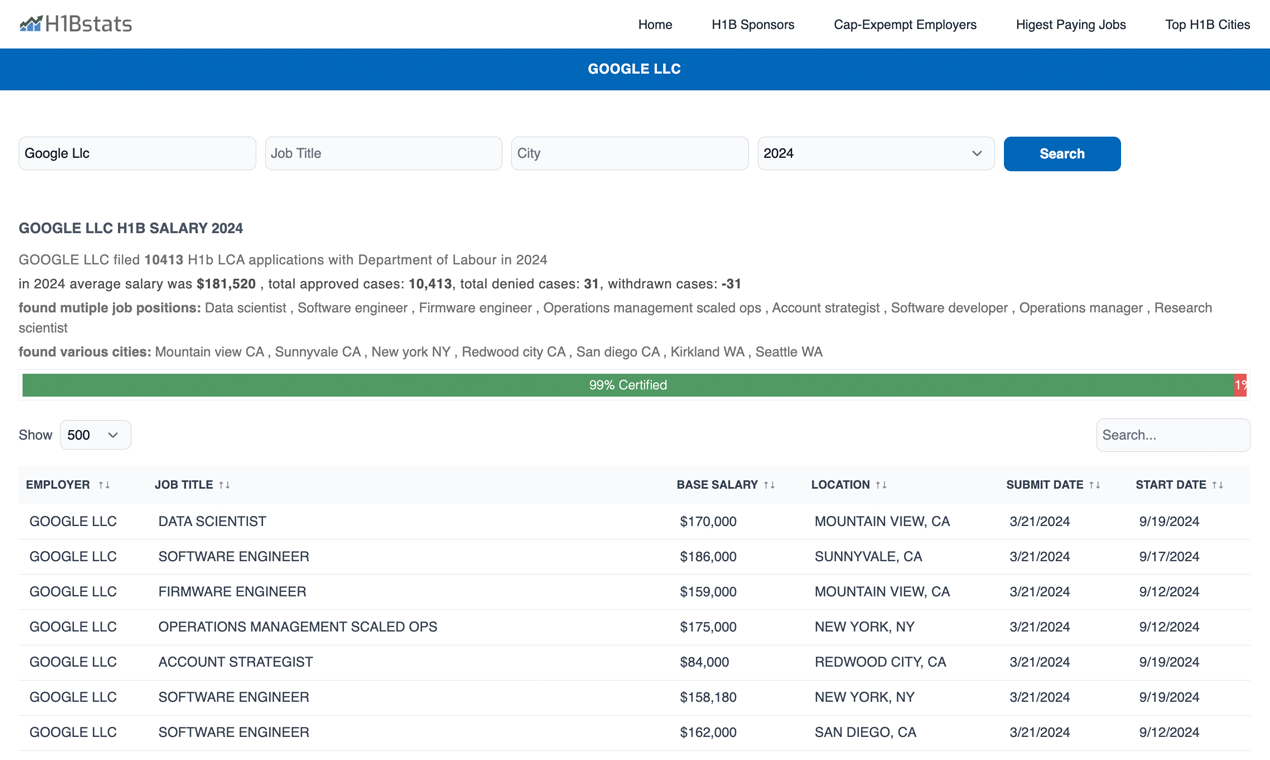Click the table Search... filter box

1173,435
